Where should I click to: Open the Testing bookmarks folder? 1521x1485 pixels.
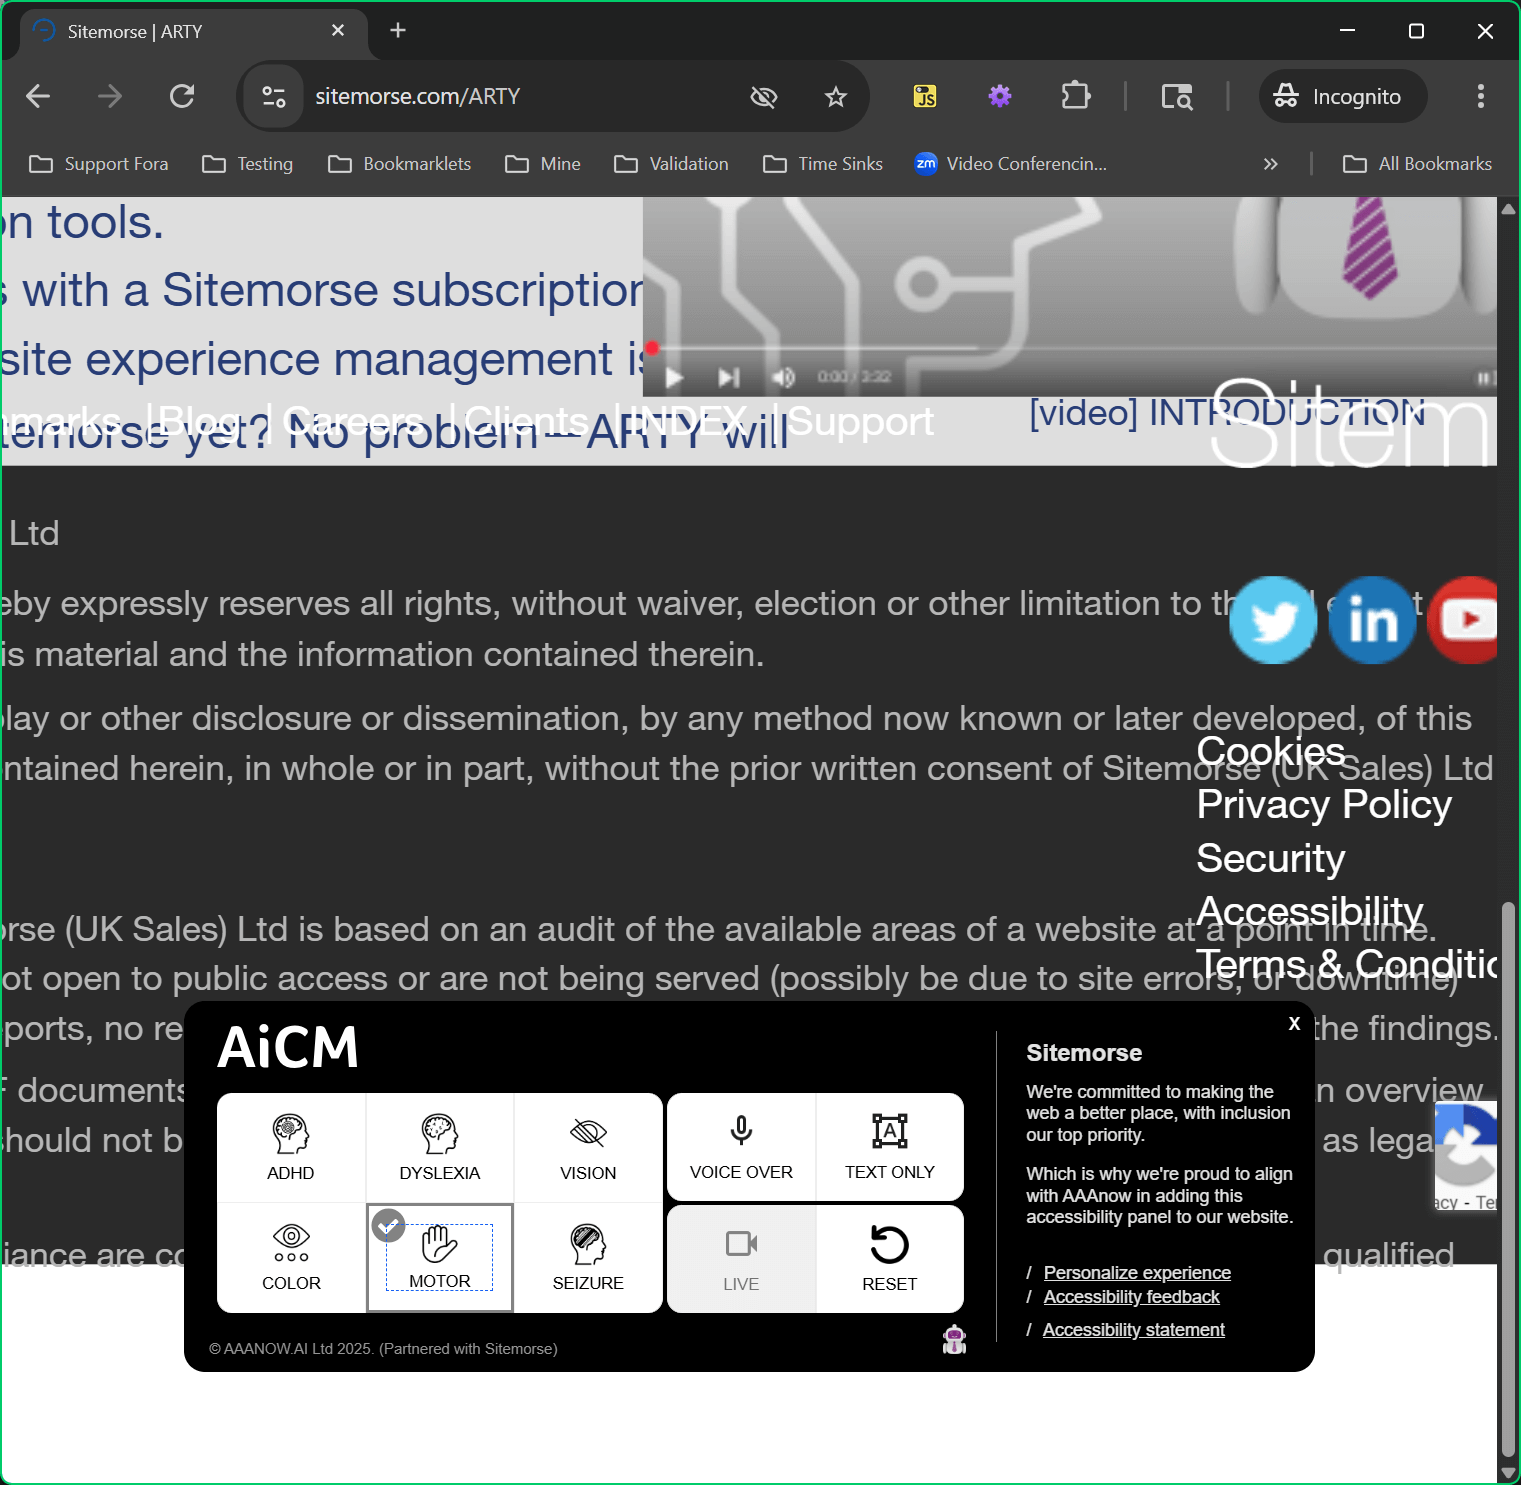(x=247, y=164)
